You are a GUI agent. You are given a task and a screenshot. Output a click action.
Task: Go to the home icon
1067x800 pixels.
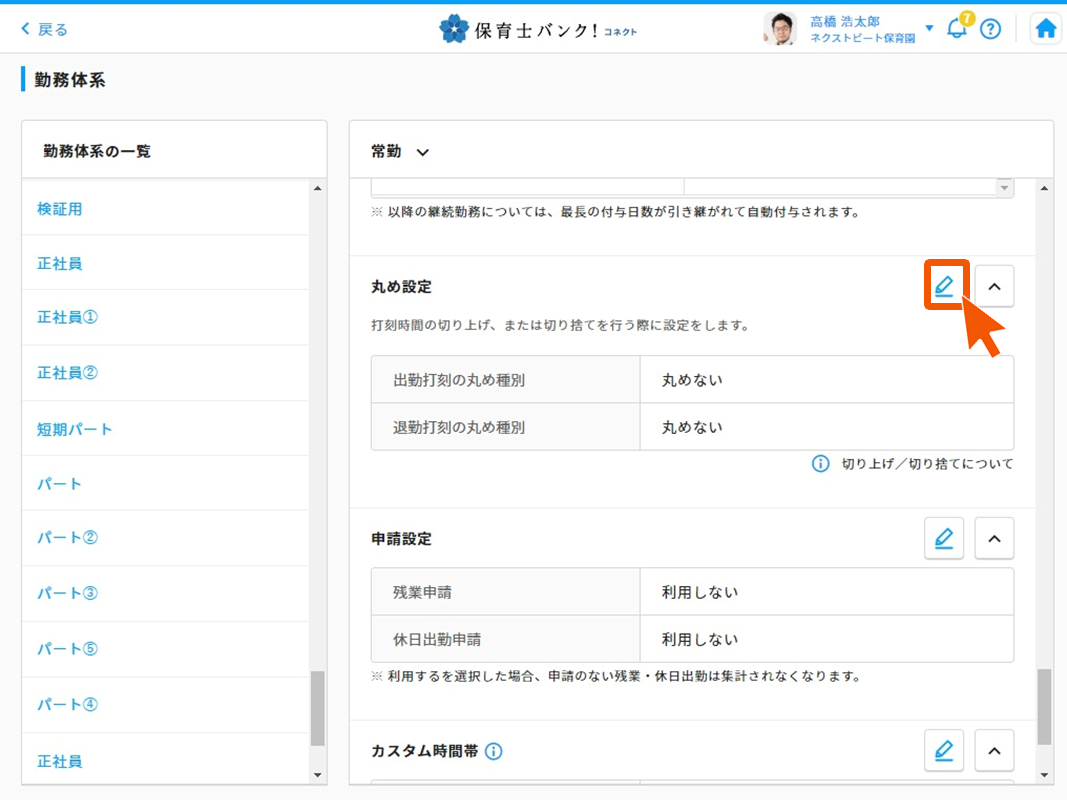pos(1046,29)
